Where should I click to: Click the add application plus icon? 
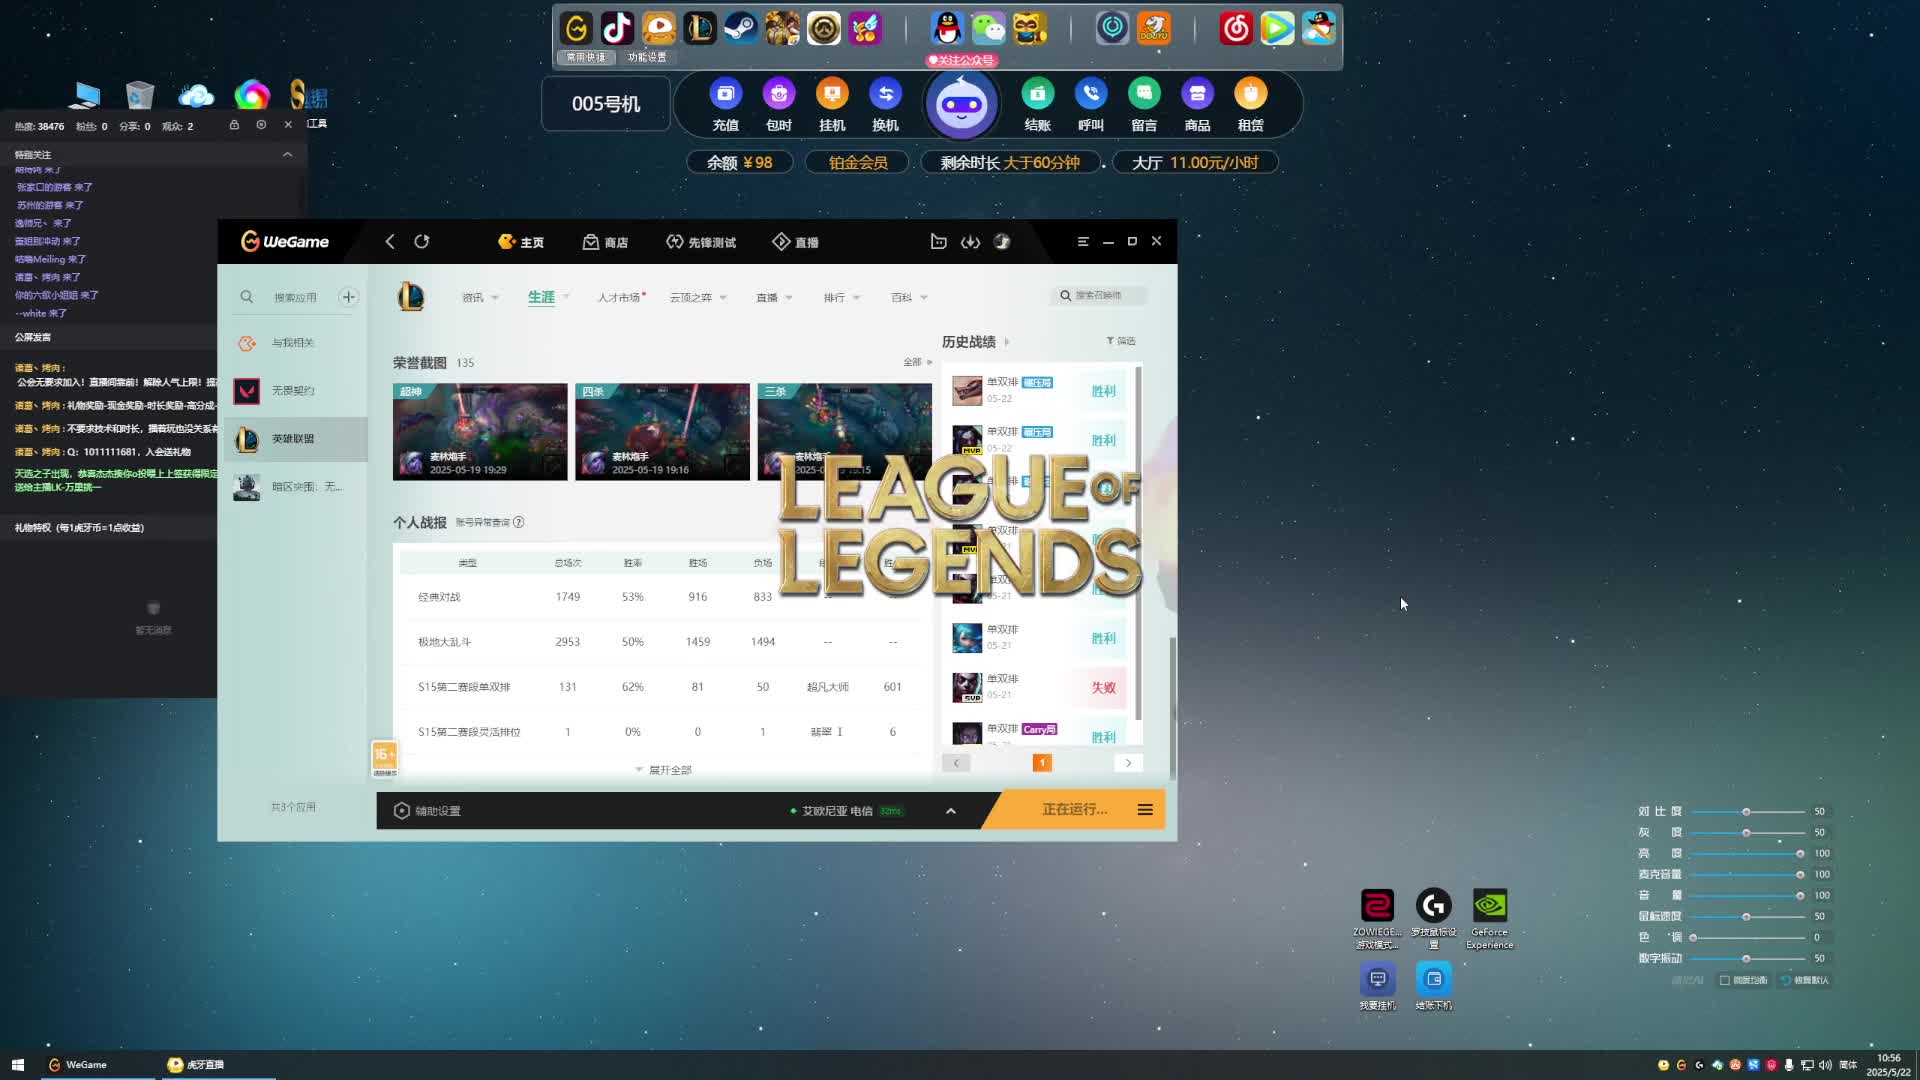tap(348, 297)
